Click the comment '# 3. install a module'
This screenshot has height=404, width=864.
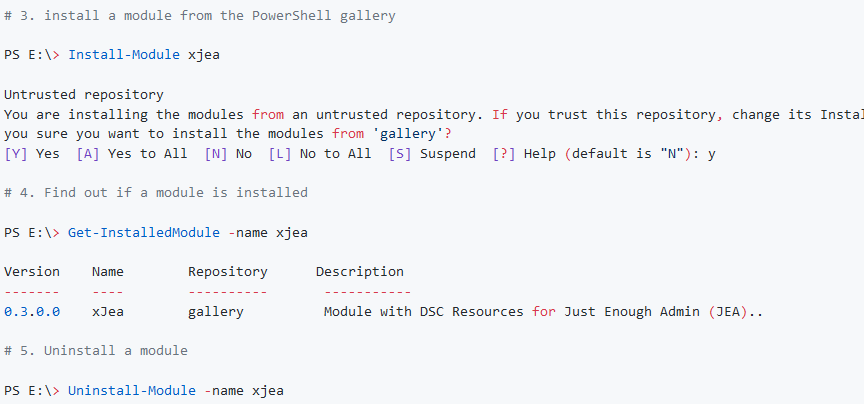tap(200, 15)
